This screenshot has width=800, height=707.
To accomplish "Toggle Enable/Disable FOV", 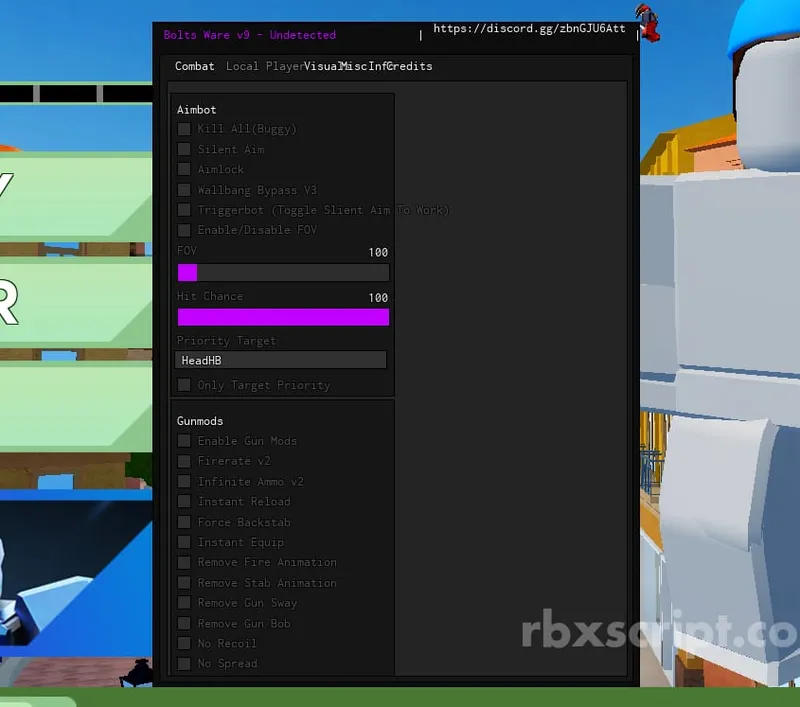I will (184, 229).
